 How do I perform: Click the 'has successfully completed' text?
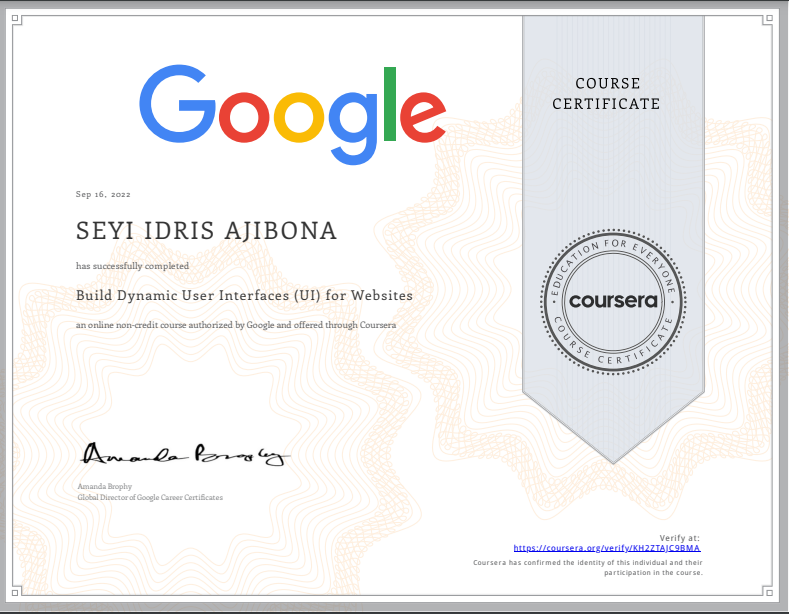pos(132,266)
